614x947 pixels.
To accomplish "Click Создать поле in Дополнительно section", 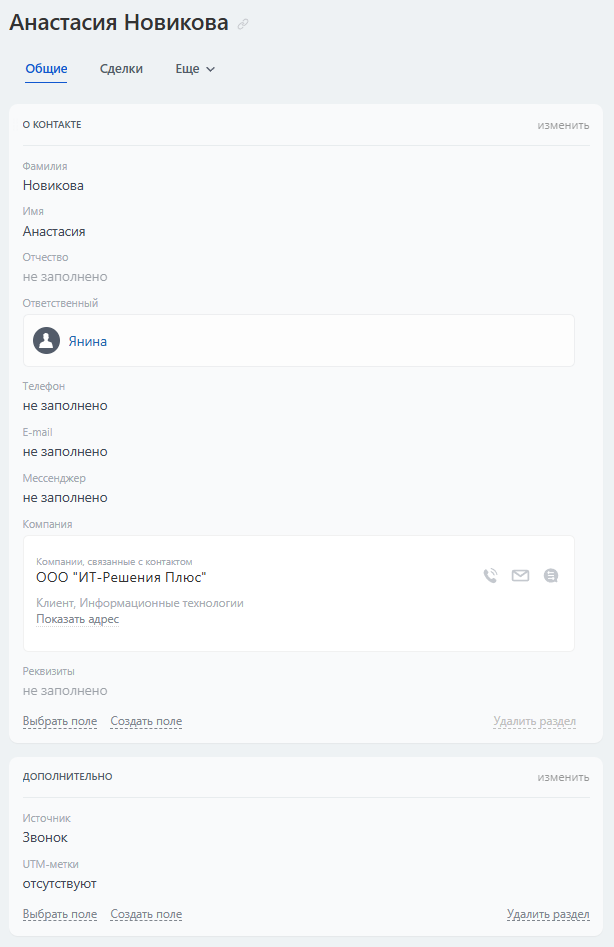I will click(146, 914).
